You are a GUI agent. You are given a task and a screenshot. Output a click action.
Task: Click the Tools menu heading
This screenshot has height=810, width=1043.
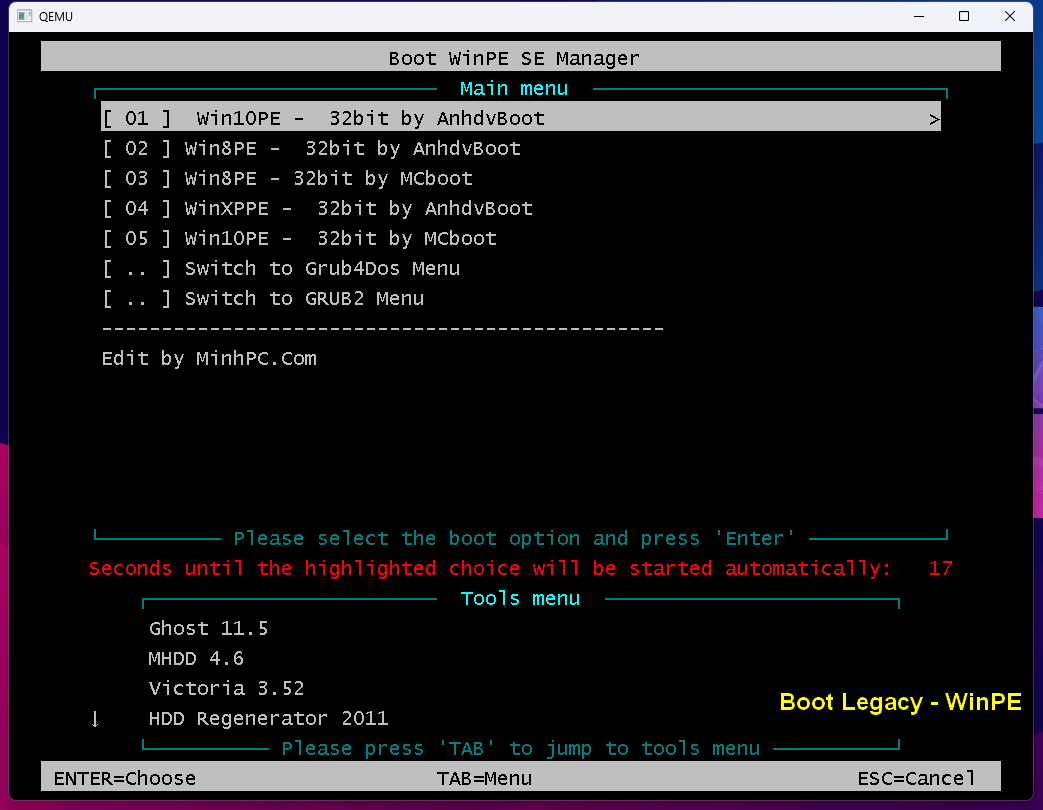point(520,599)
